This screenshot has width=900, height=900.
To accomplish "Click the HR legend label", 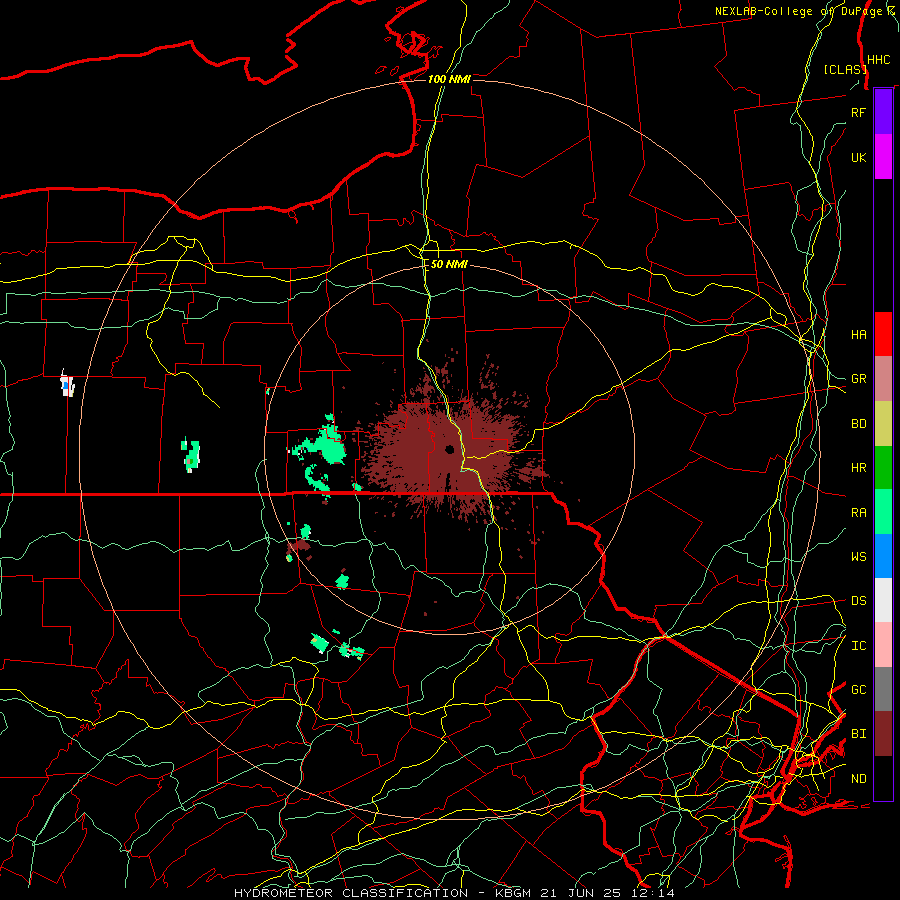I will pyautogui.click(x=858, y=468).
